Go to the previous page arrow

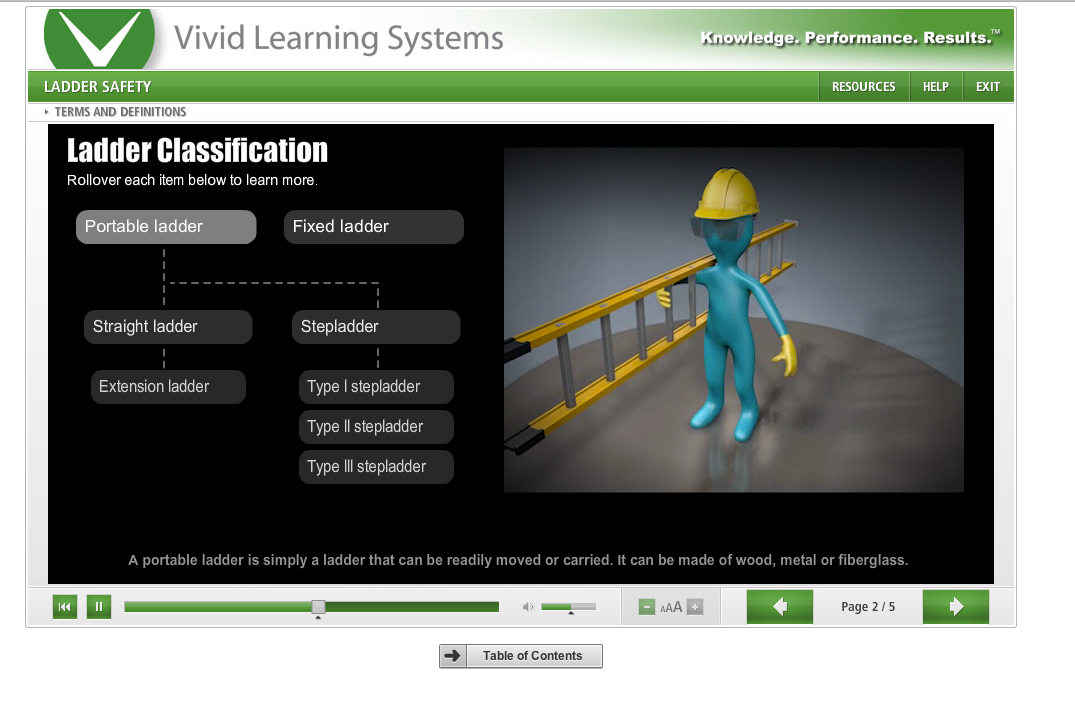pyautogui.click(x=780, y=607)
